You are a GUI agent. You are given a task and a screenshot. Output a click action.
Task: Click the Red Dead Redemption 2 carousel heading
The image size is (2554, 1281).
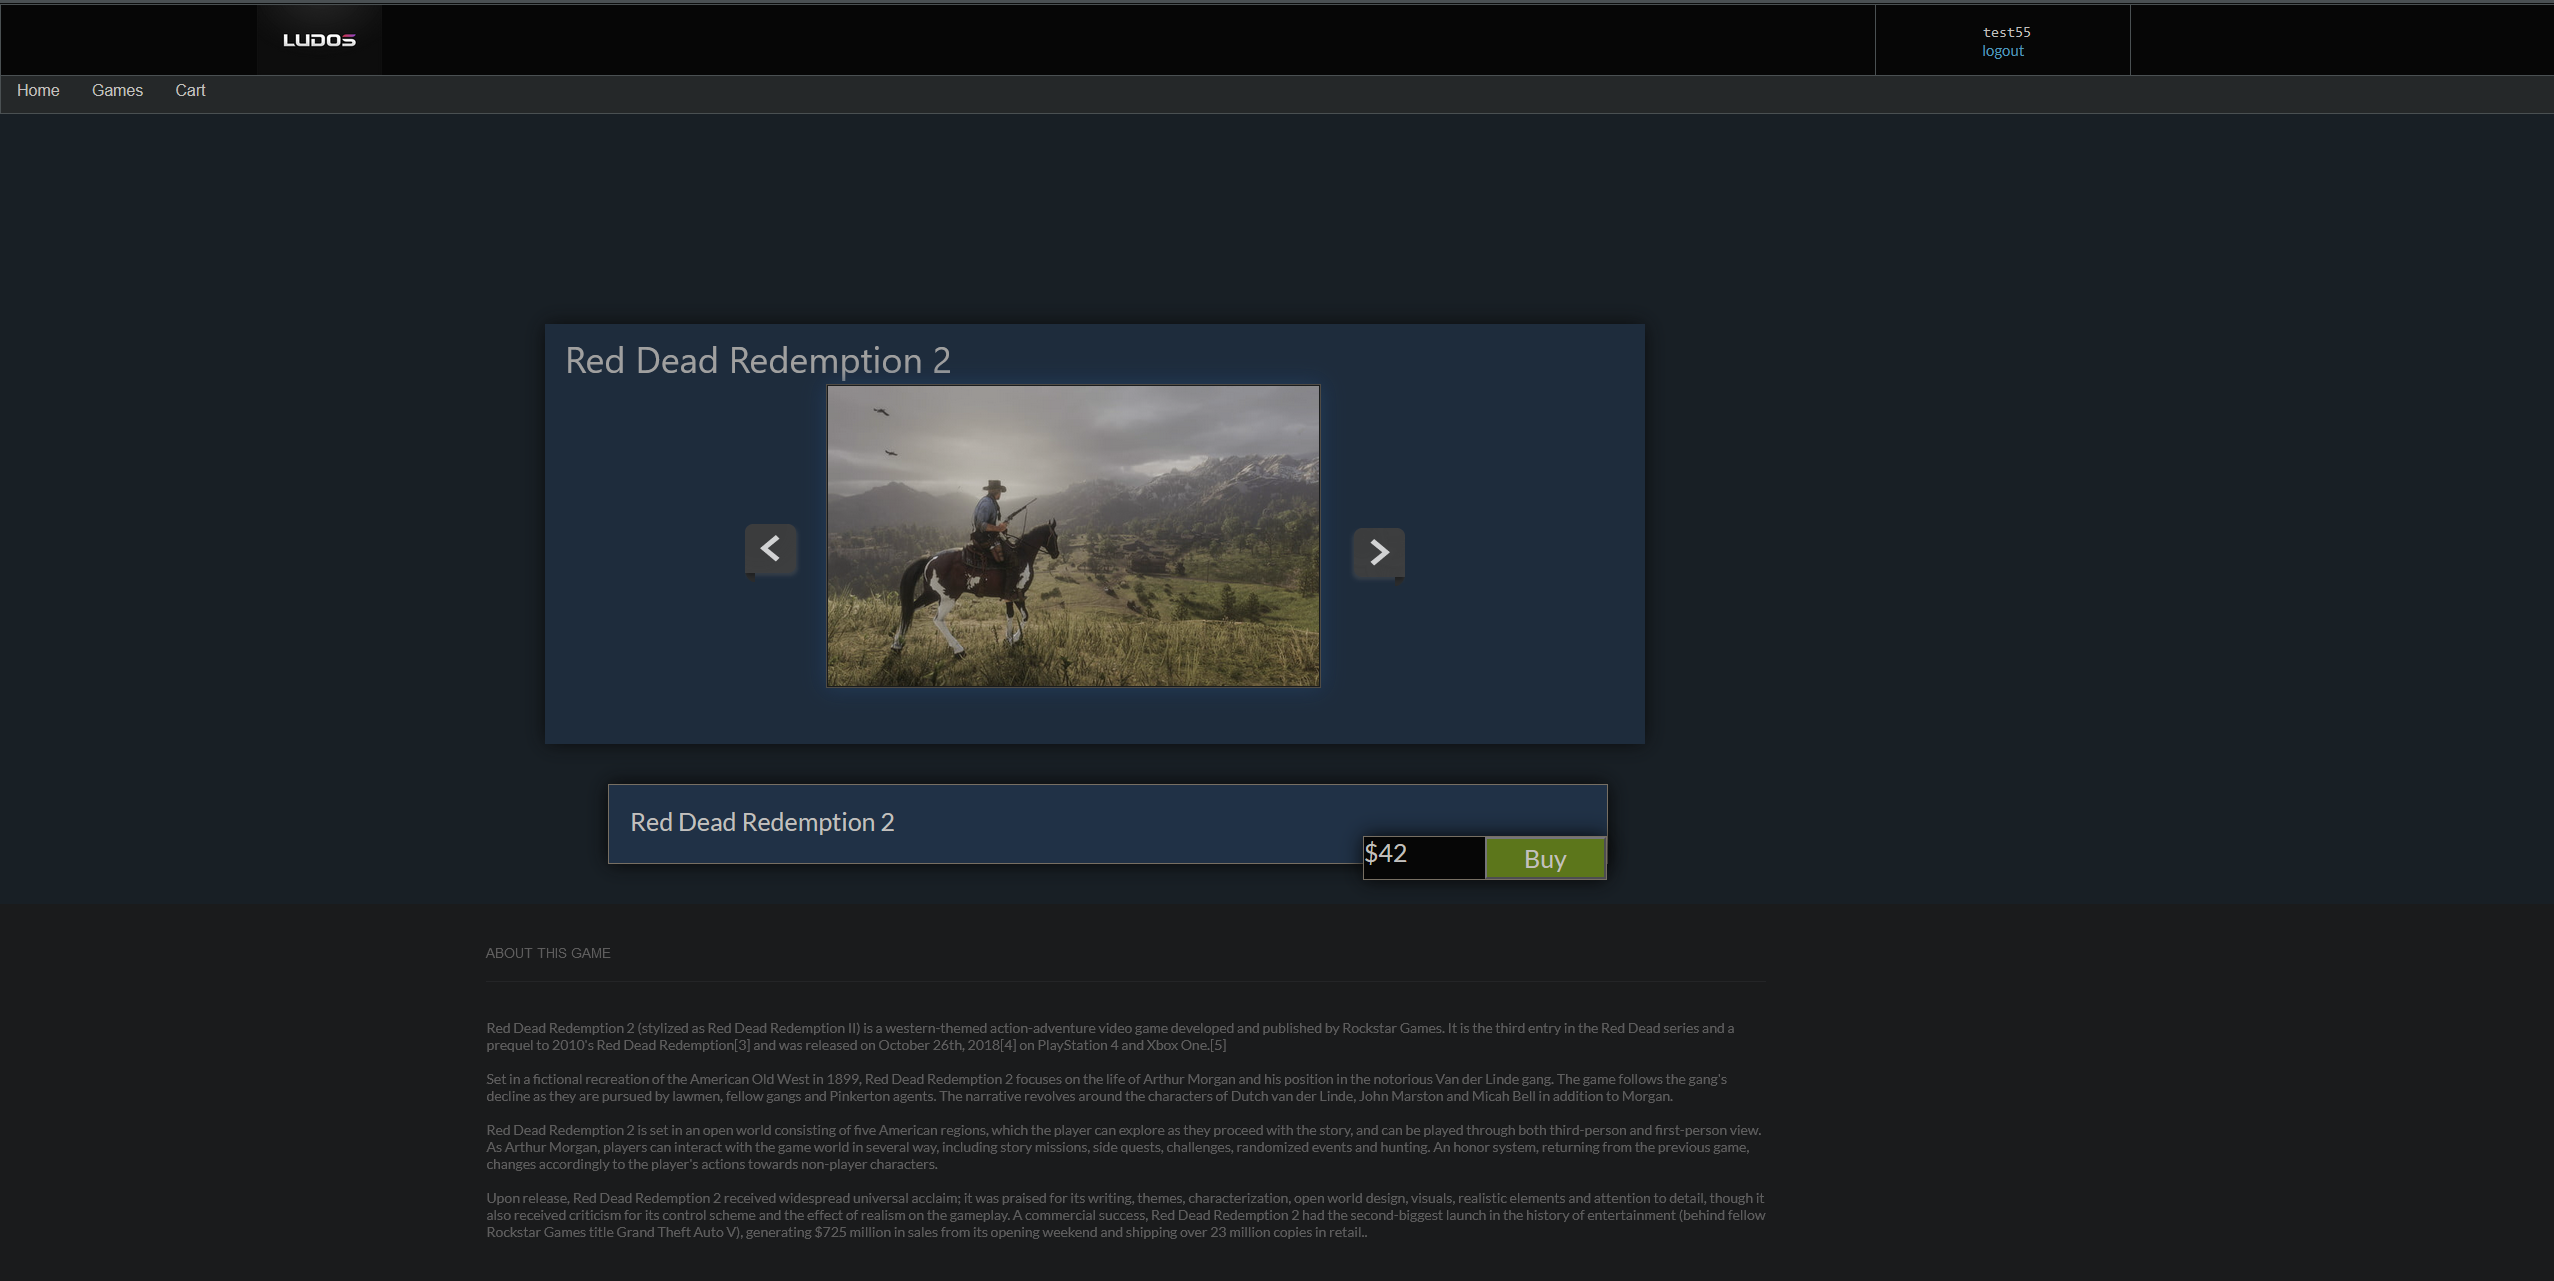click(x=758, y=361)
